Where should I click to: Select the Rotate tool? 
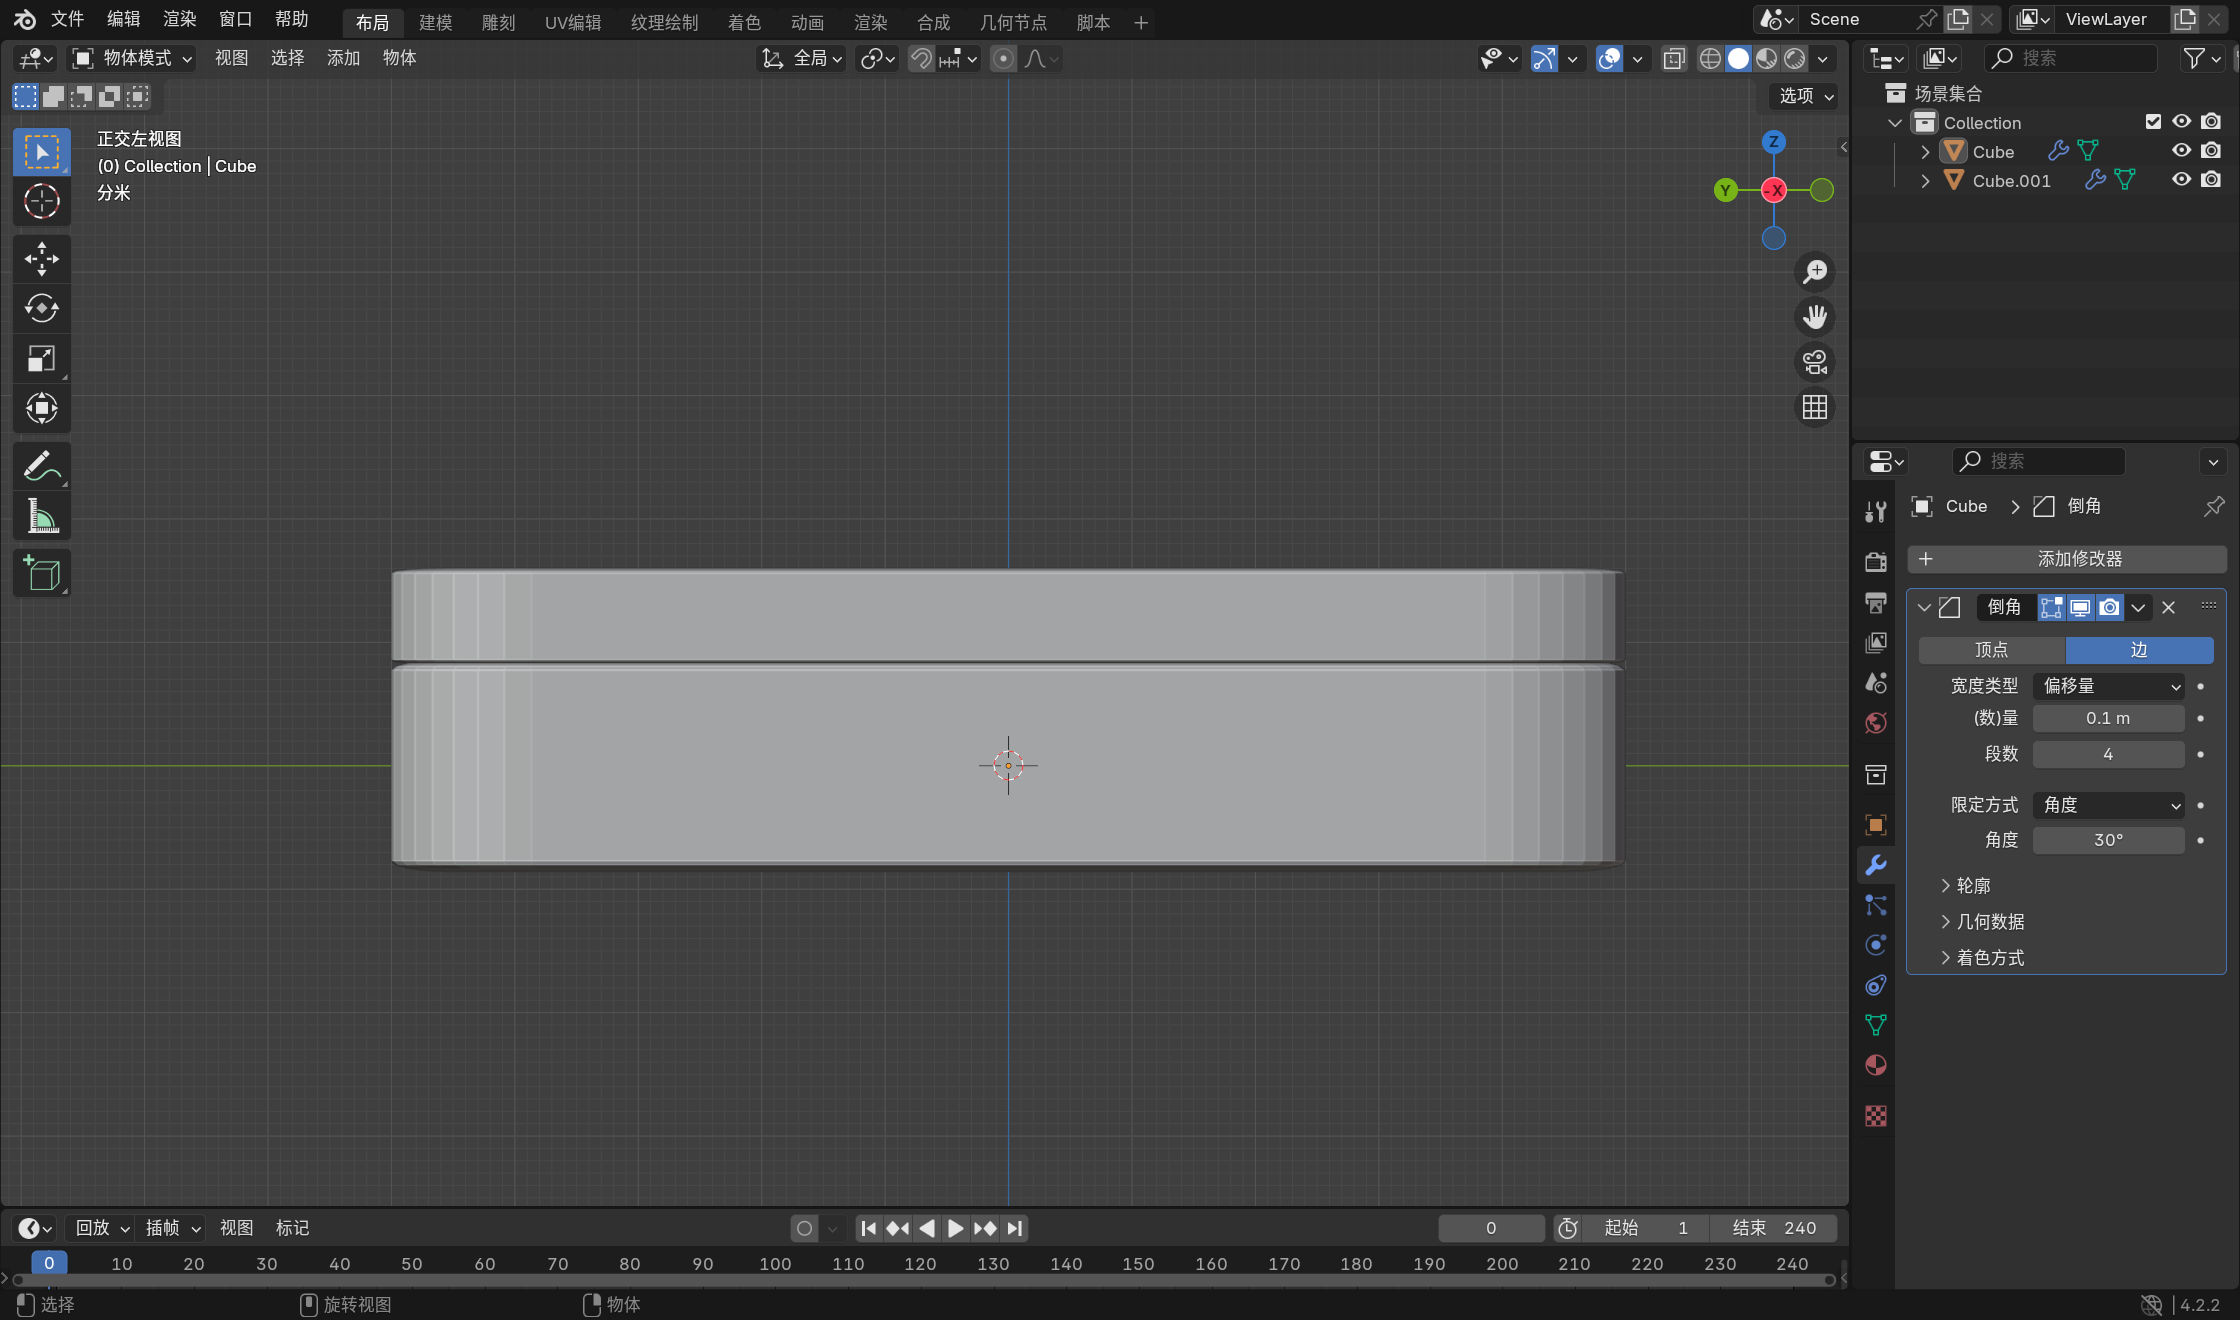point(41,309)
